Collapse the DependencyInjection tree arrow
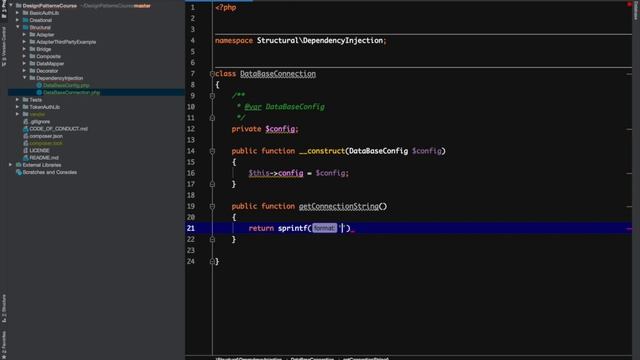 24,78
